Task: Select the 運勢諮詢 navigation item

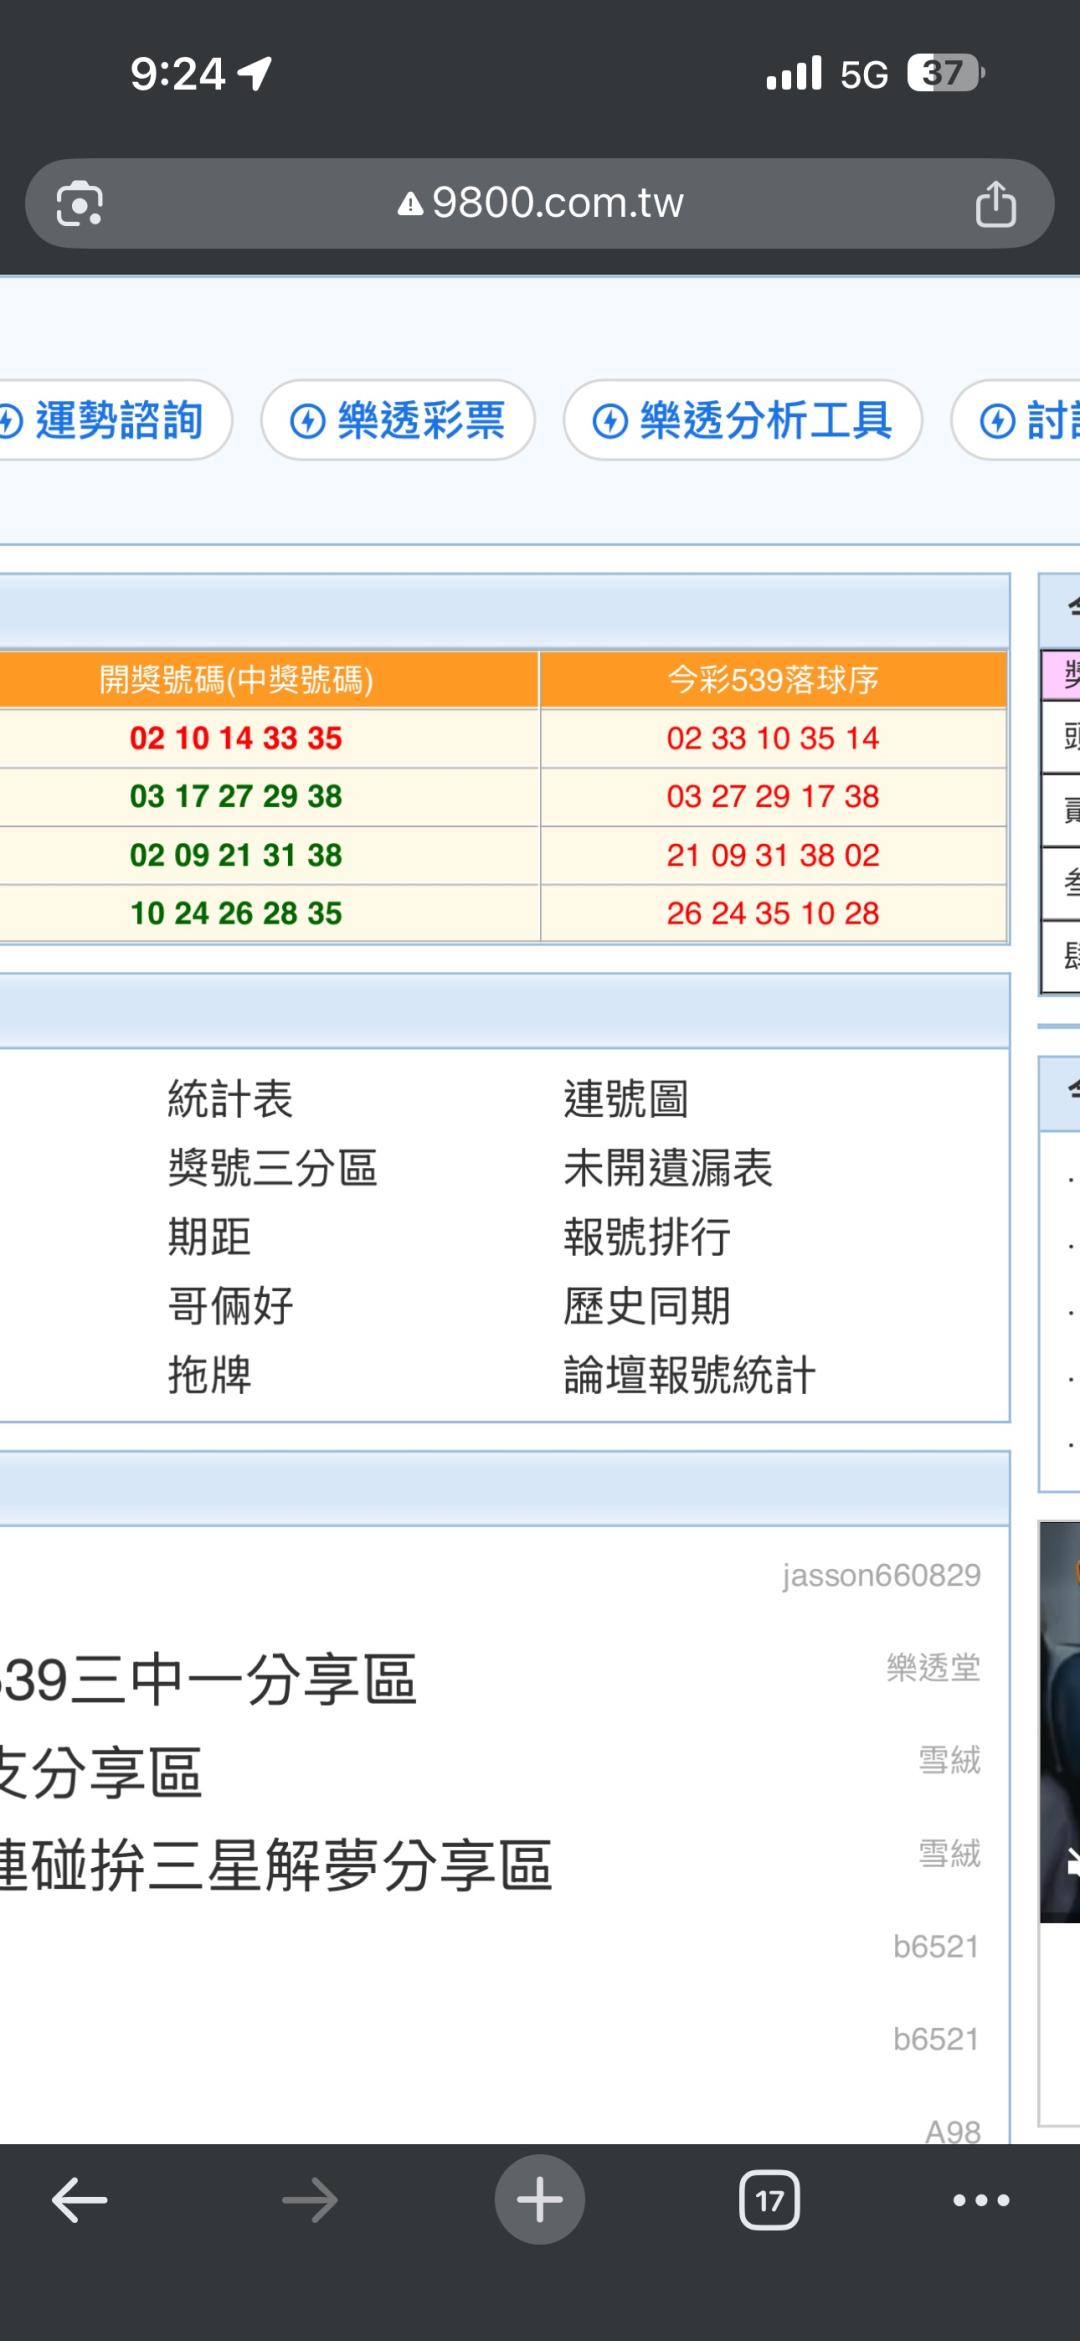Action: (110, 420)
